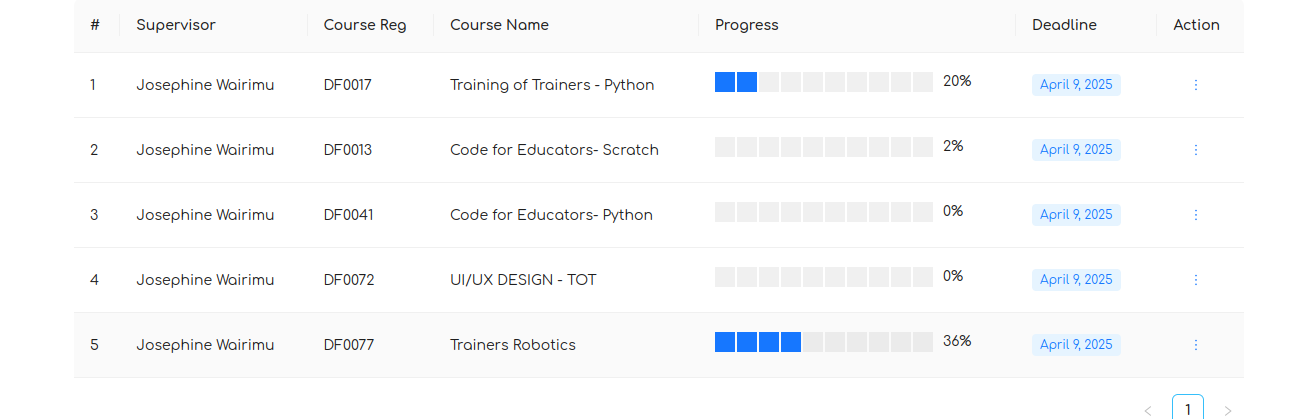Select course registration DF0041 cell

point(348,215)
